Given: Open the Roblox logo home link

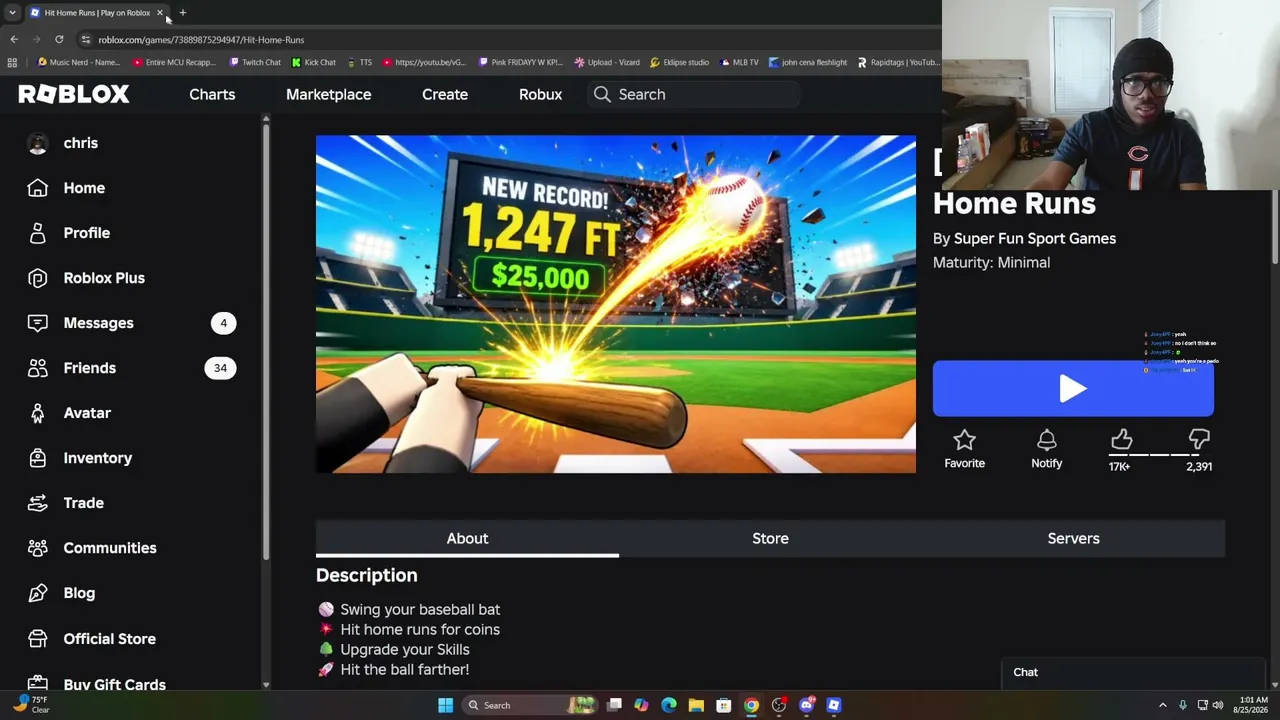Looking at the screenshot, I should click(74, 94).
